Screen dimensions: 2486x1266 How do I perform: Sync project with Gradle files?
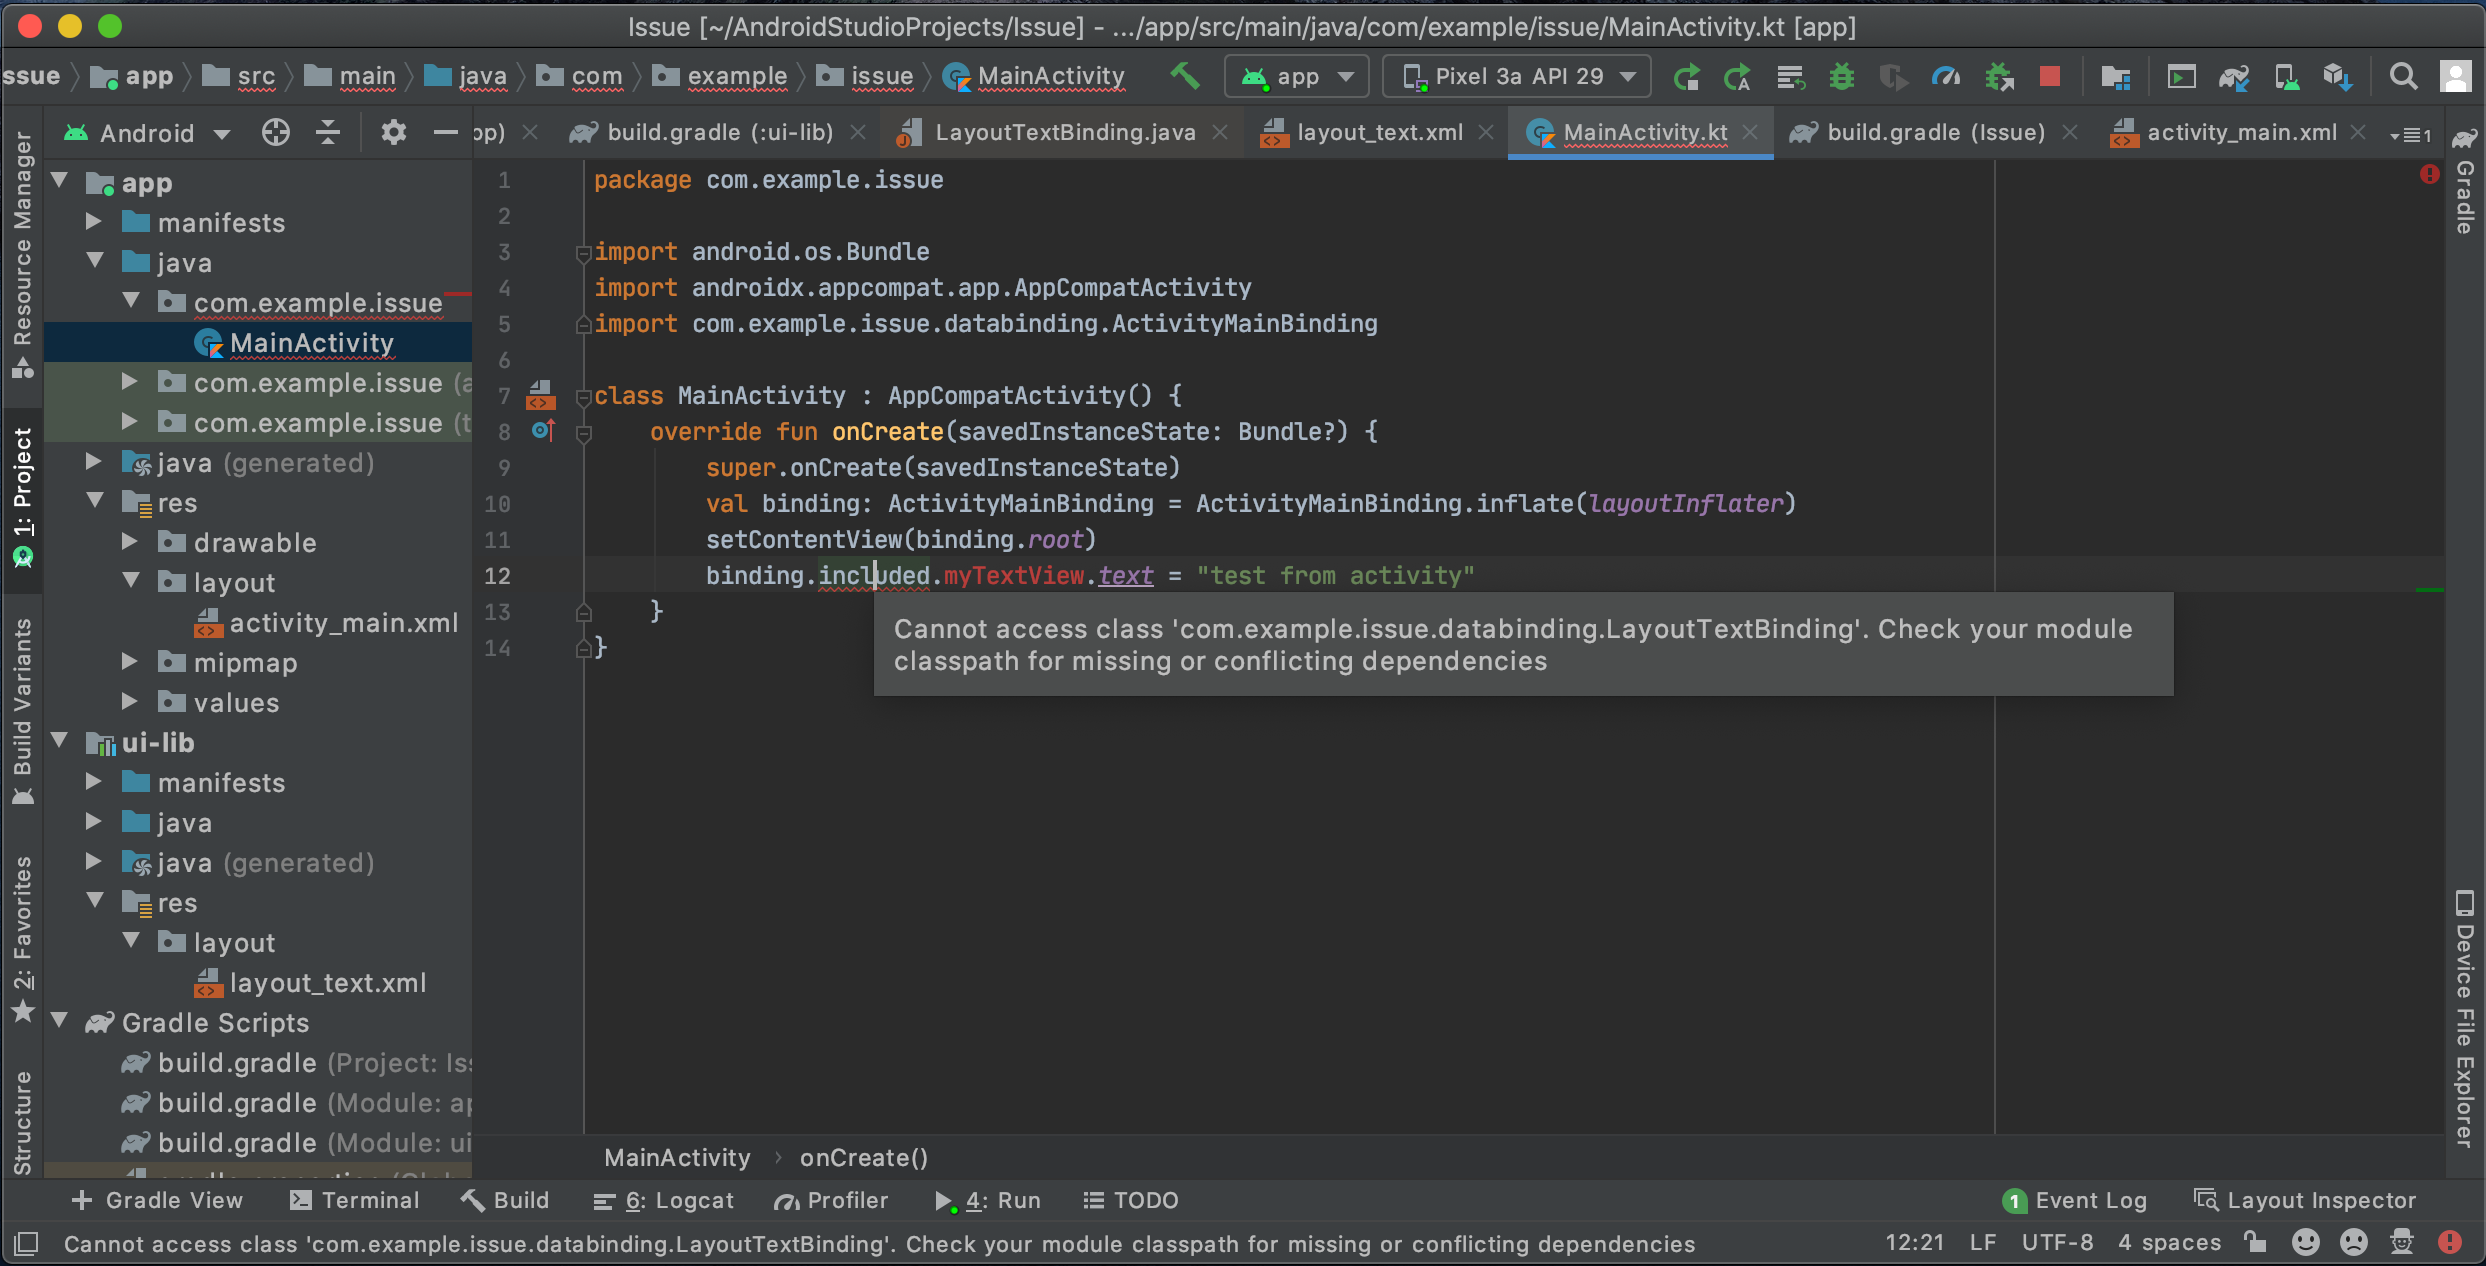[2234, 76]
